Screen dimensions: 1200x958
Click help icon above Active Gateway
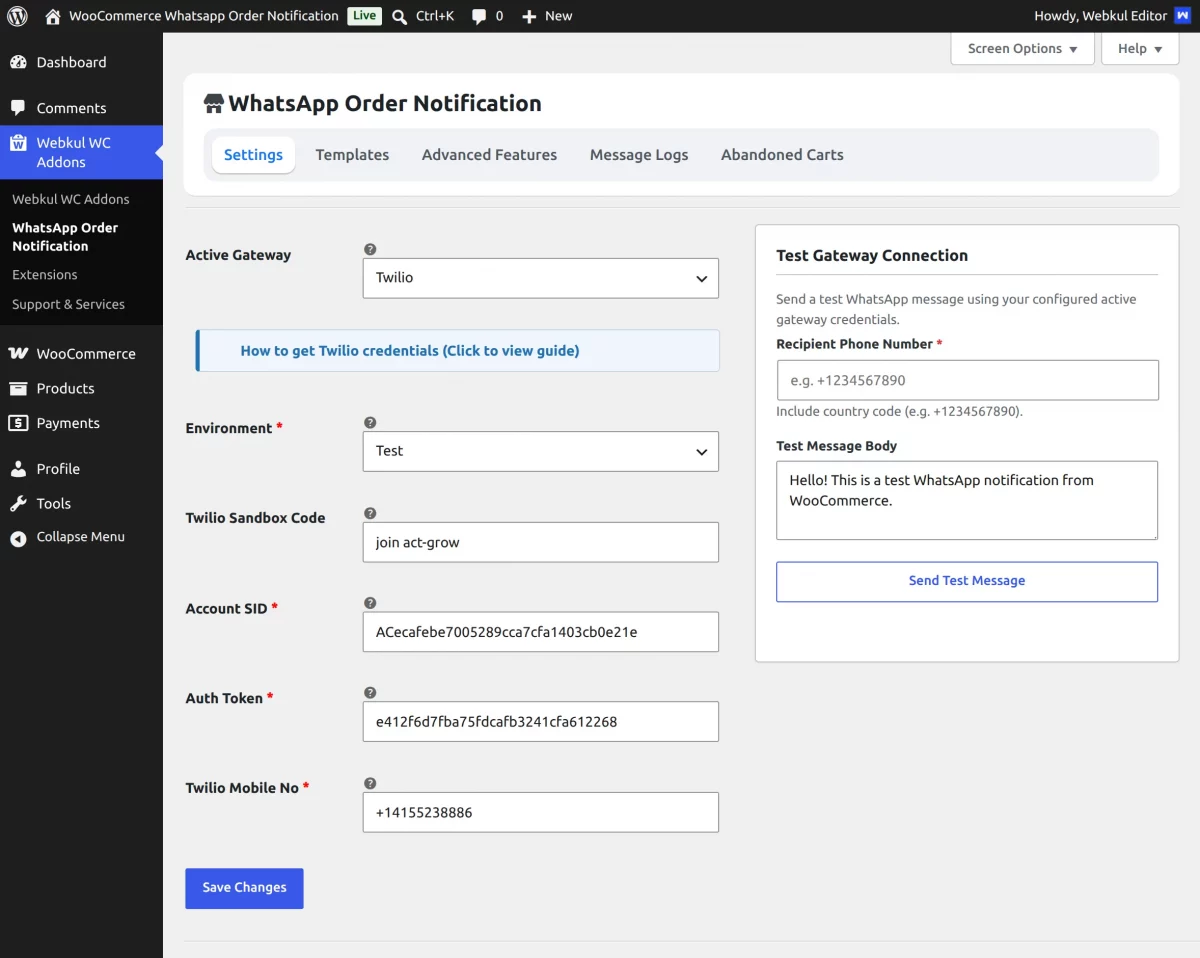coord(370,249)
